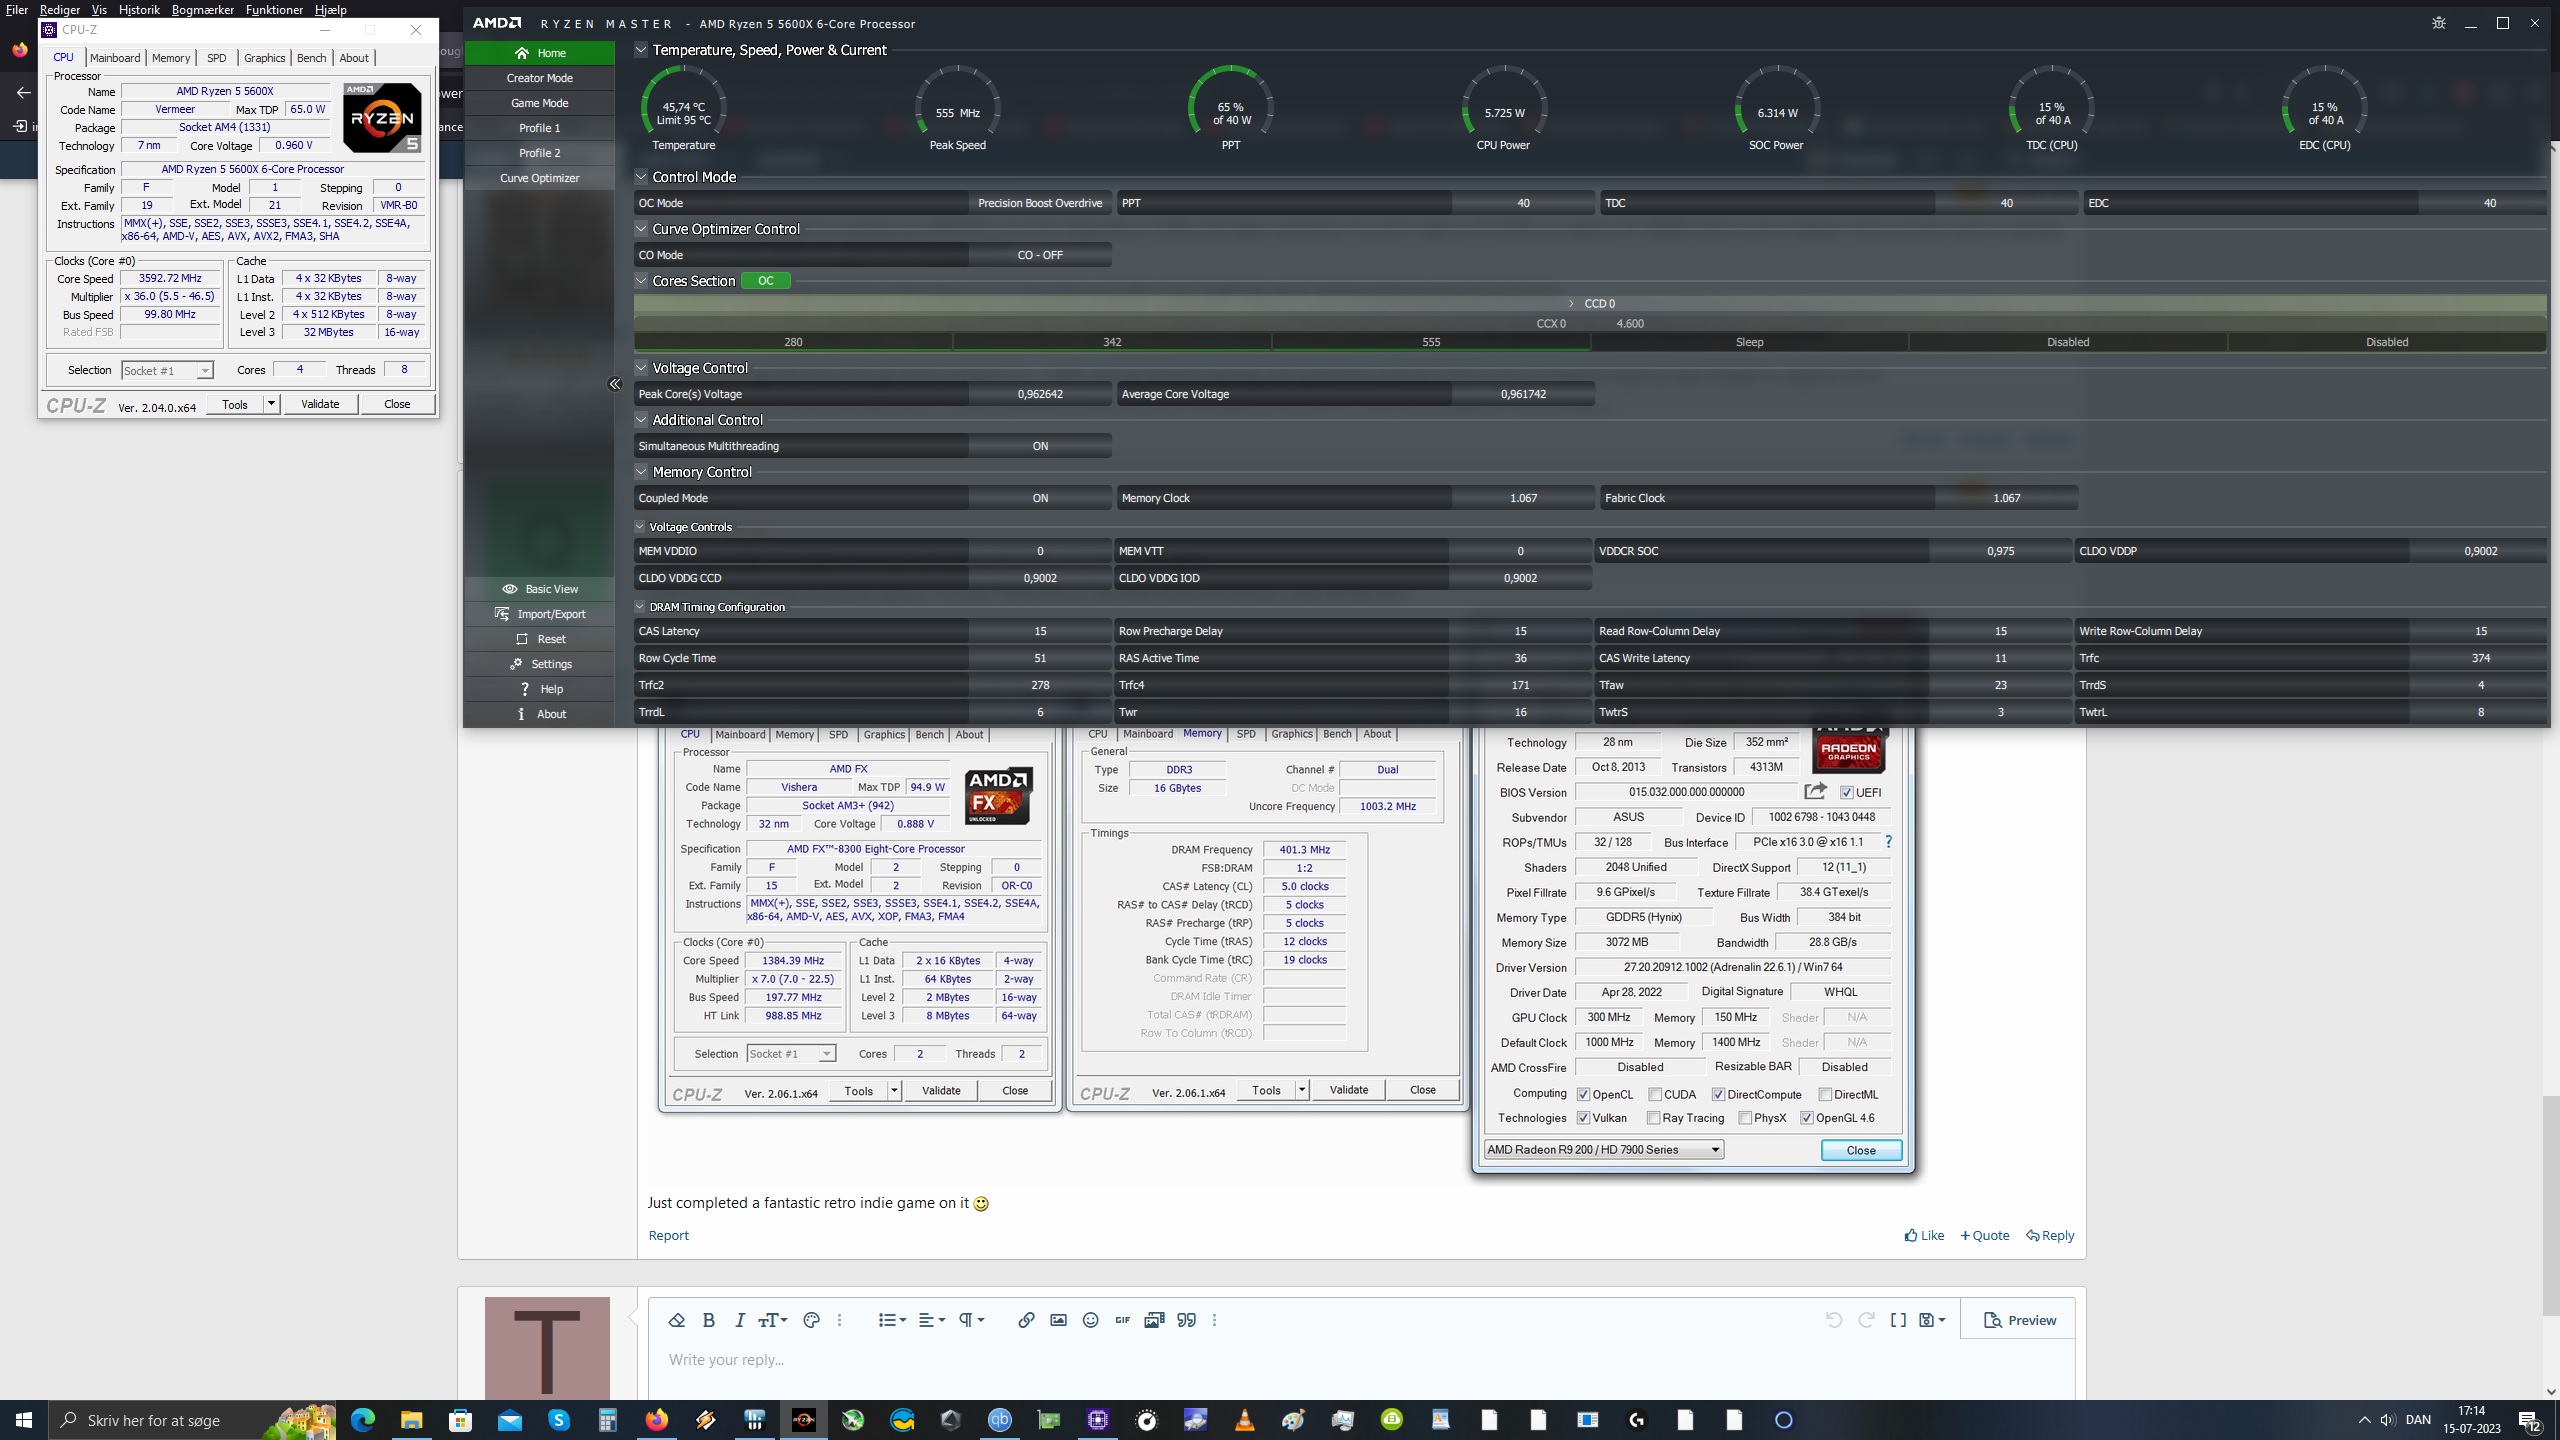Toggle Vulkan checkbox in GPU-Z

coord(1583,1118)
